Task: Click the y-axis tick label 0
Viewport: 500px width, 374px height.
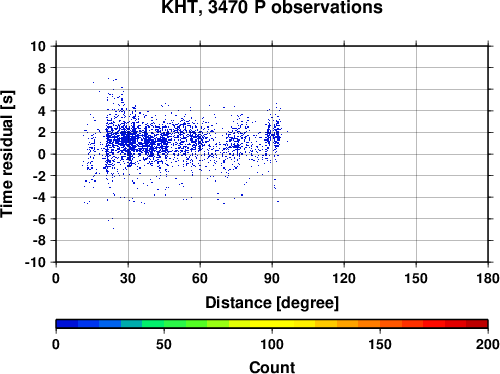Action: click(x=42, y=154)
